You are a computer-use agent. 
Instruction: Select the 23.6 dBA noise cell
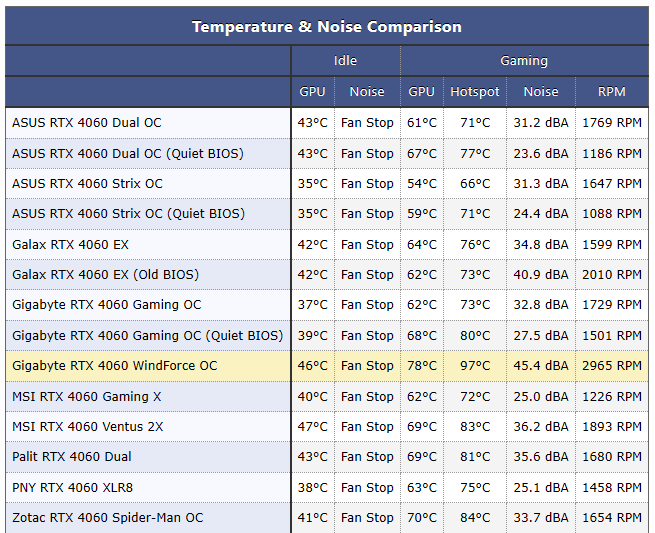[541, 154]
